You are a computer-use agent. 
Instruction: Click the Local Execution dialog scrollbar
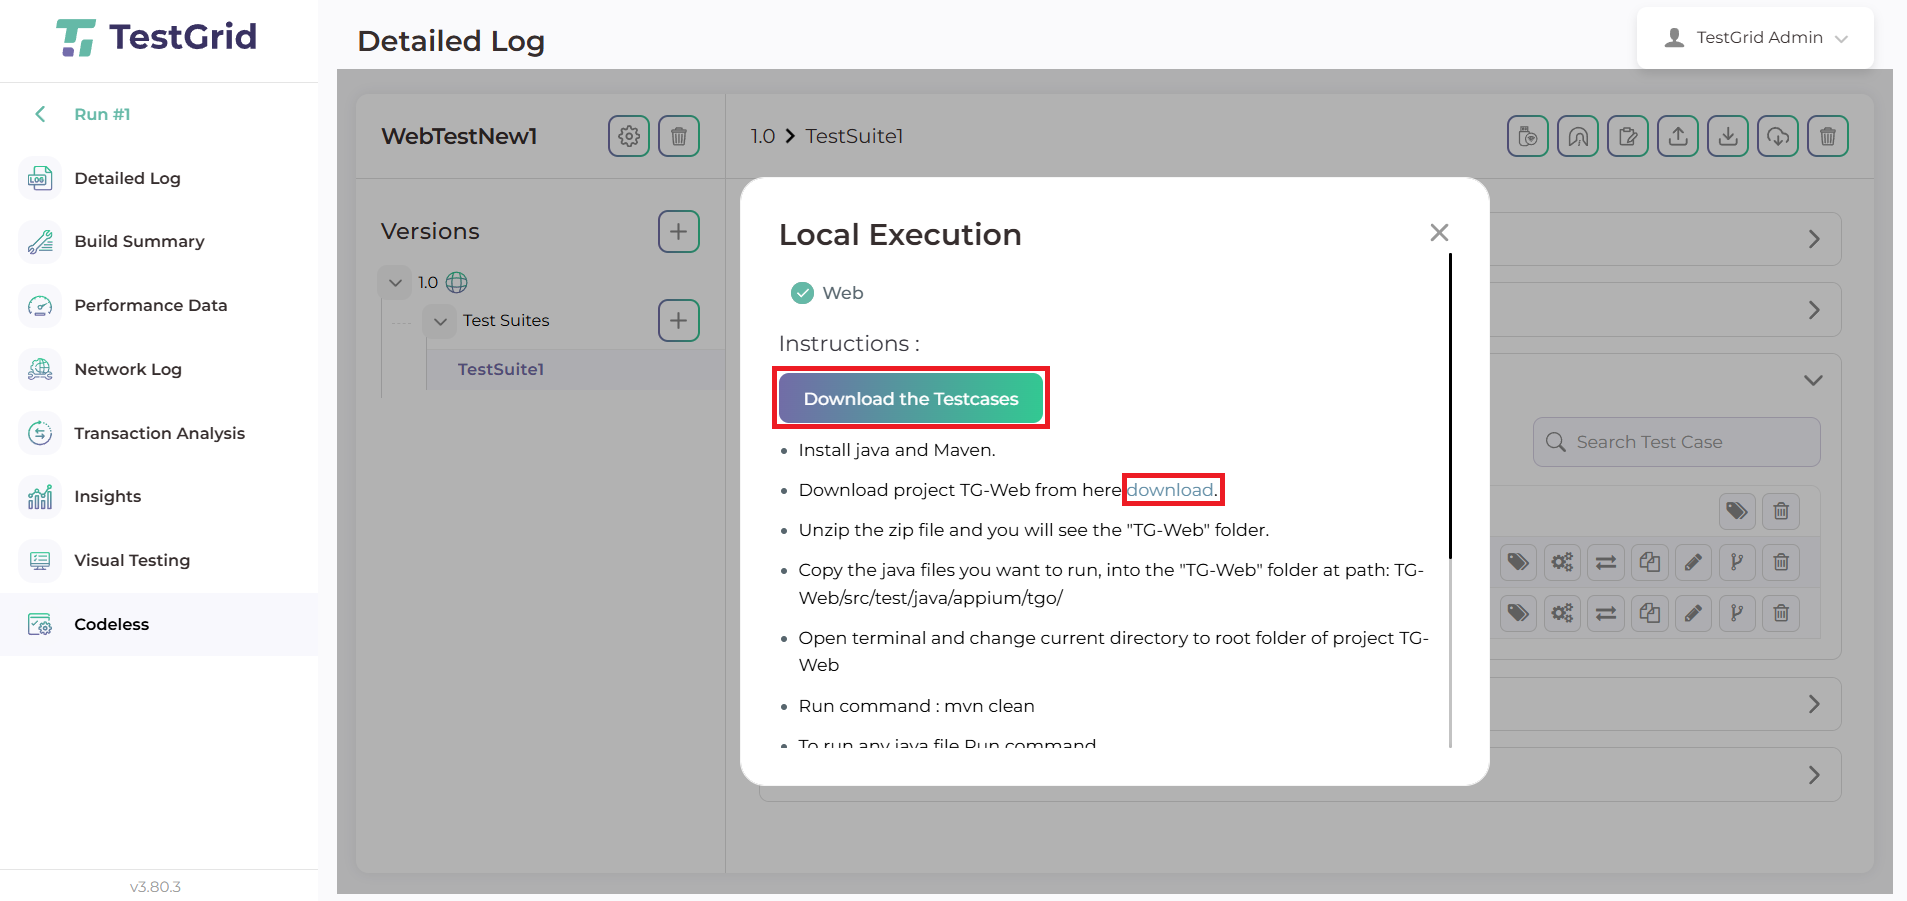(1450, 405)
